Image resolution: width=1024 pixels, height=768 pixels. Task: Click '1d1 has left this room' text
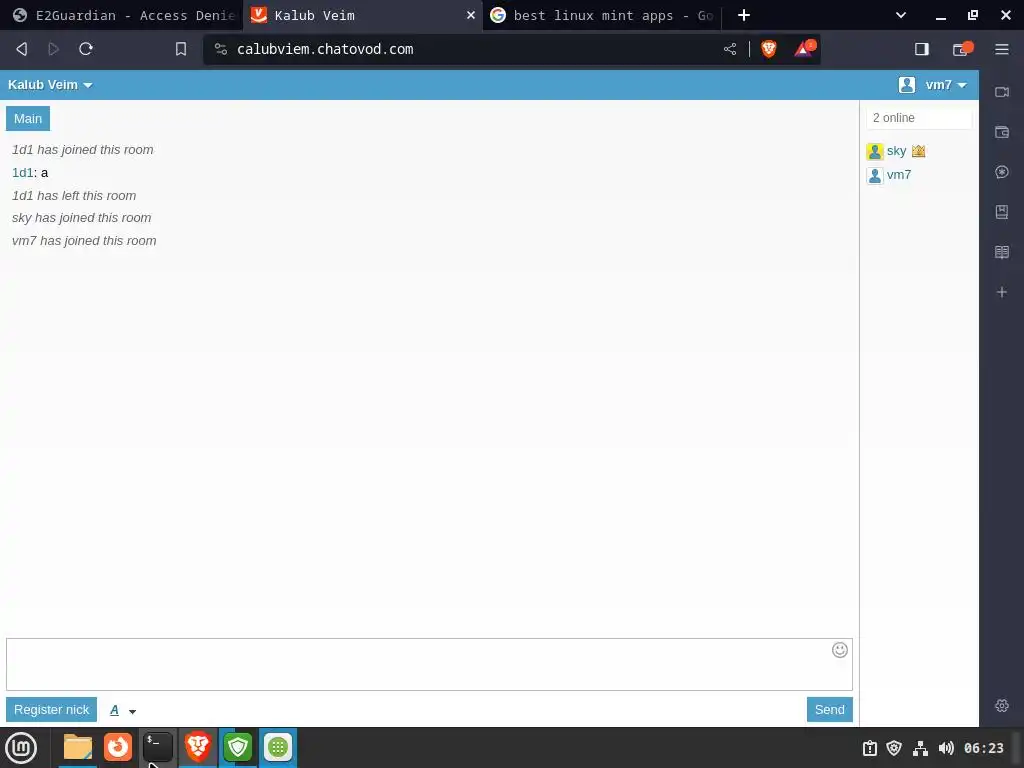pyautogui.click(x=74, y=196)
